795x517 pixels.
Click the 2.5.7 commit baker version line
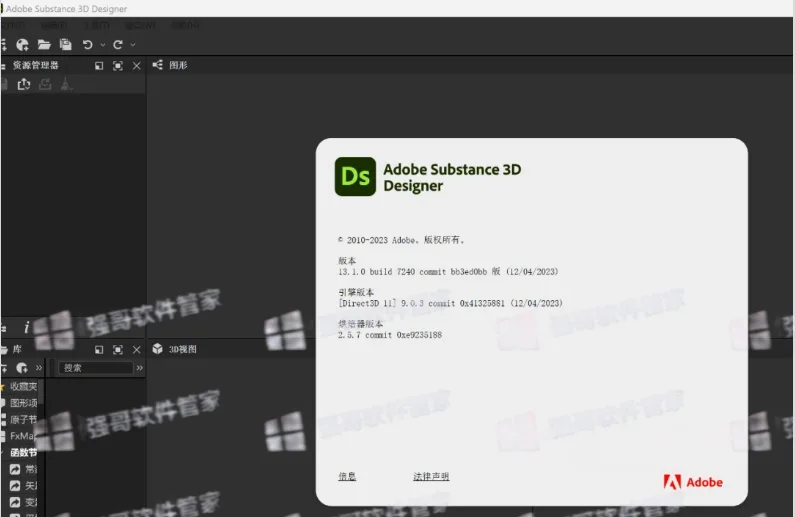click(390, 335)
